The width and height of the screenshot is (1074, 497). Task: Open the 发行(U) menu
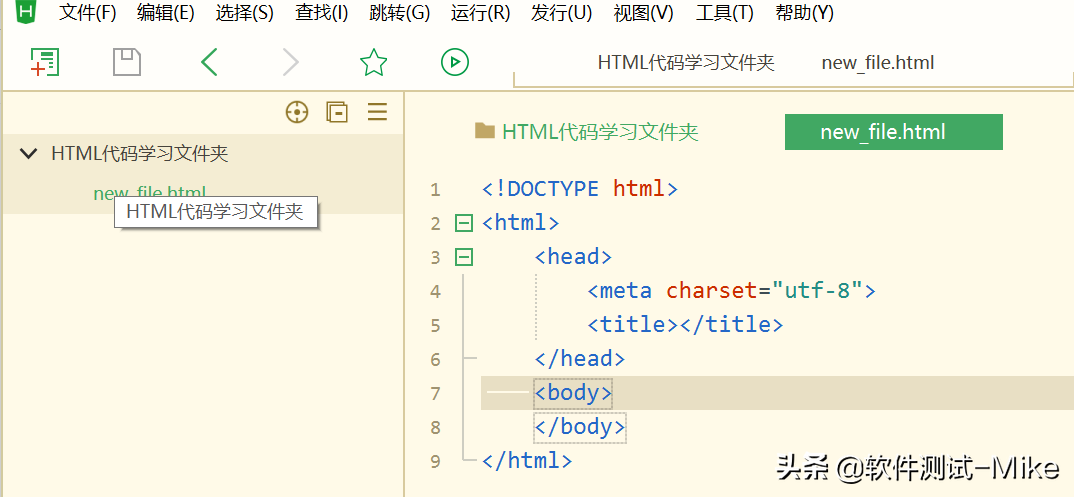[x=562, y=12]
